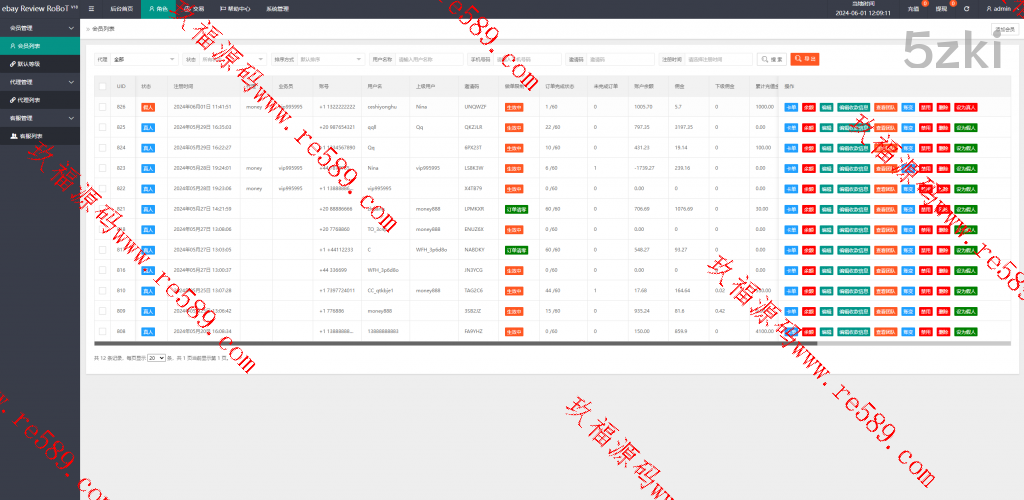The height and width of the screenshot is (500, 1024).
Task: Switch to the 系统管理 top tab
Action: coord(277,8)
